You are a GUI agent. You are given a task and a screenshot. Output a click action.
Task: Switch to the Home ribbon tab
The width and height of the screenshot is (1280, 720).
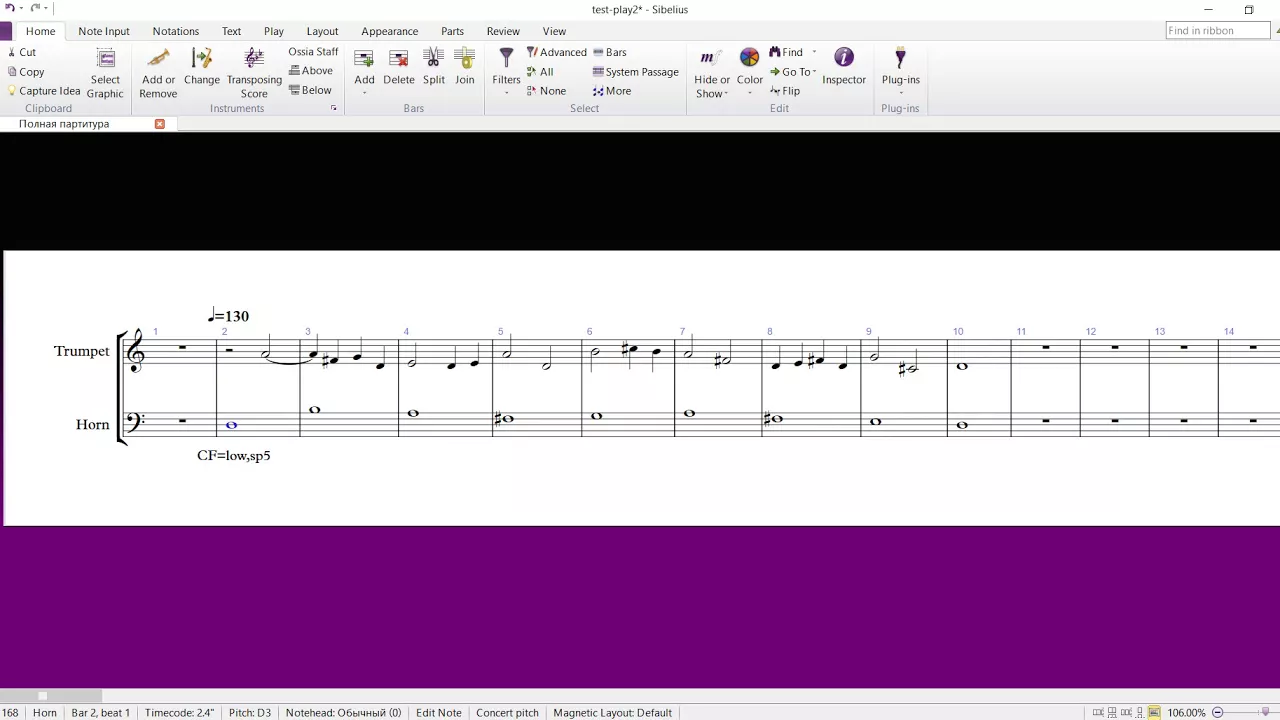pyautogui.click(x=41, y=31)
